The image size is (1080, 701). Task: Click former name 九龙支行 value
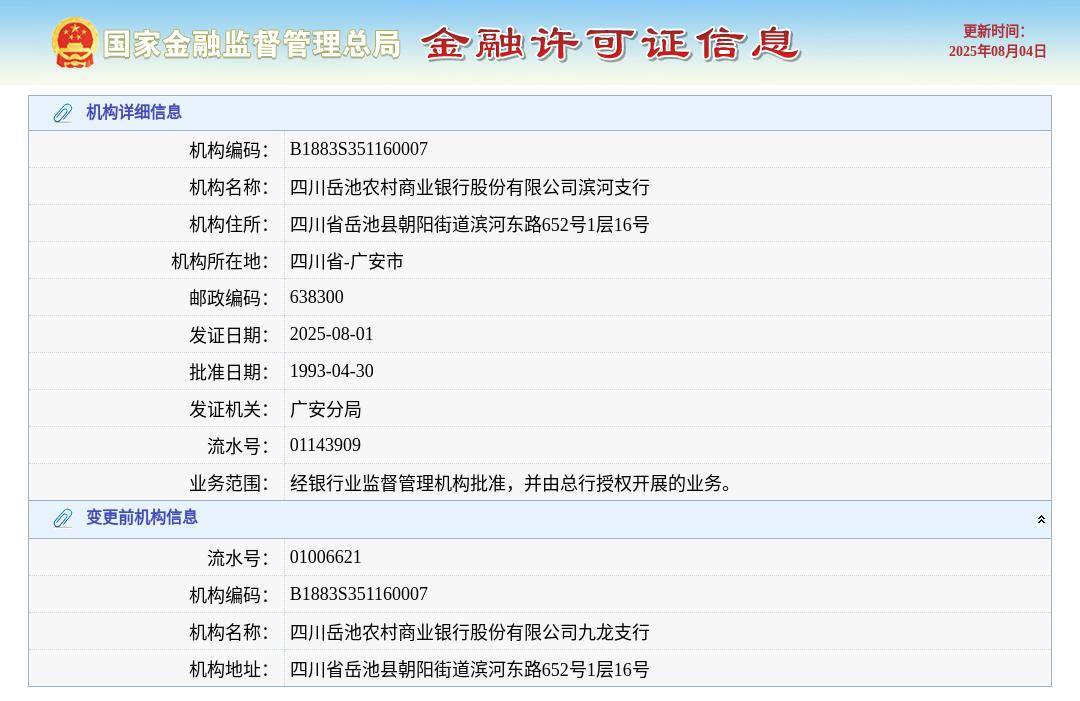470,631
